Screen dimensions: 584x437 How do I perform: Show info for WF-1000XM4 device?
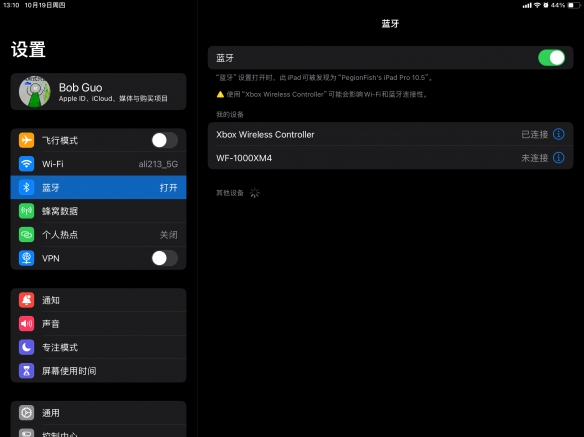(x=558, y=158)
